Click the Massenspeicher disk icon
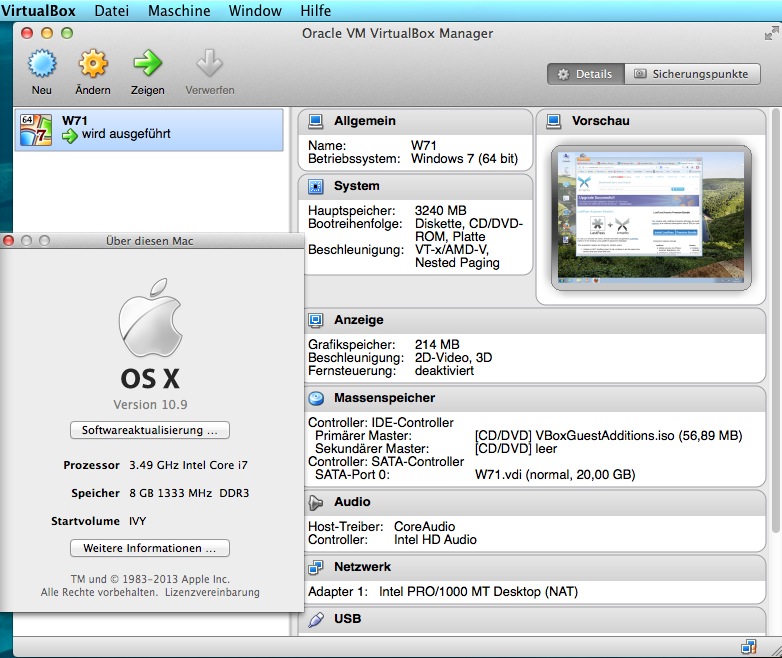 pos(315,398)
